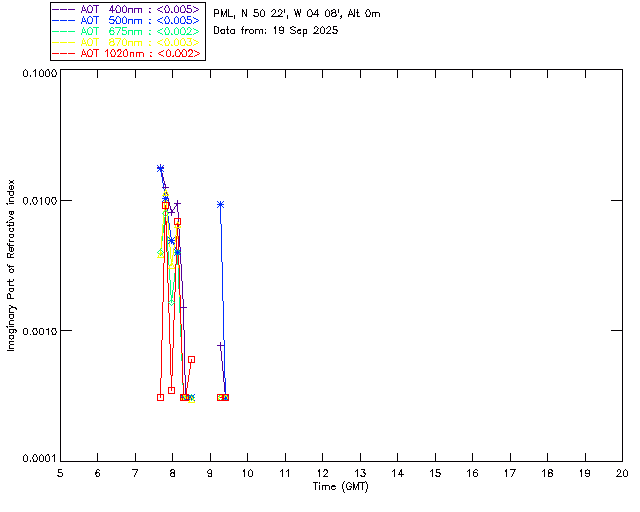This screenshot has width=640, height=512.
Task: Click the isolated blue asterisk near 0.0100 after 9
Action: click(x=220, y=205)
